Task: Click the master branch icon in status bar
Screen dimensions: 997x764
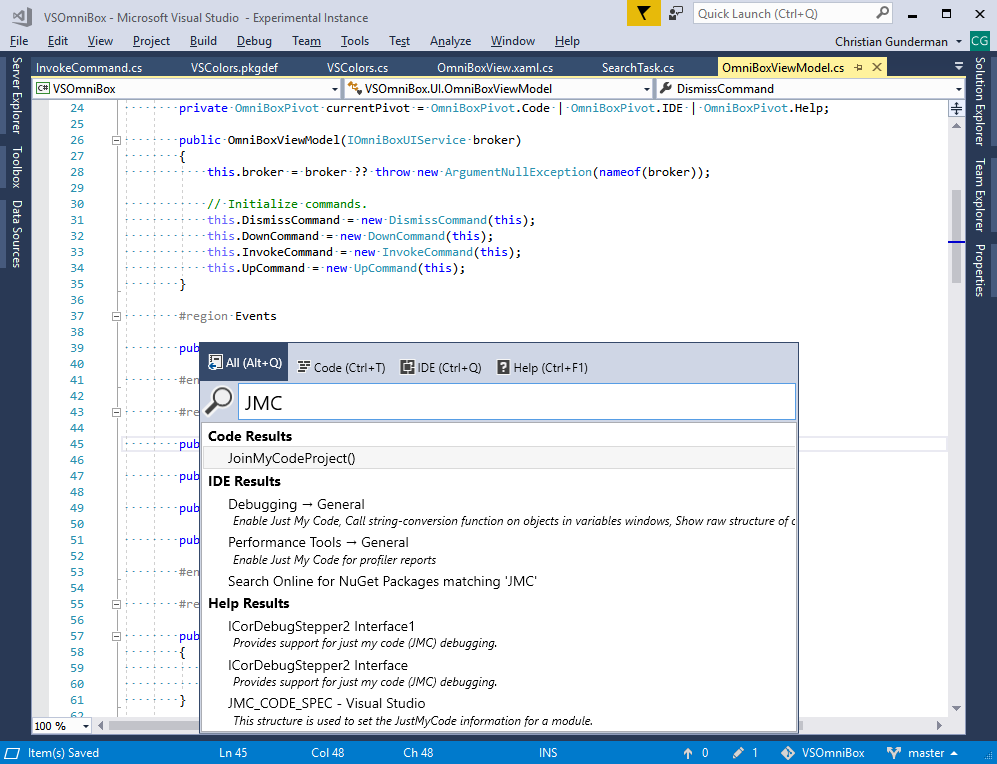Action: point(894,753)
